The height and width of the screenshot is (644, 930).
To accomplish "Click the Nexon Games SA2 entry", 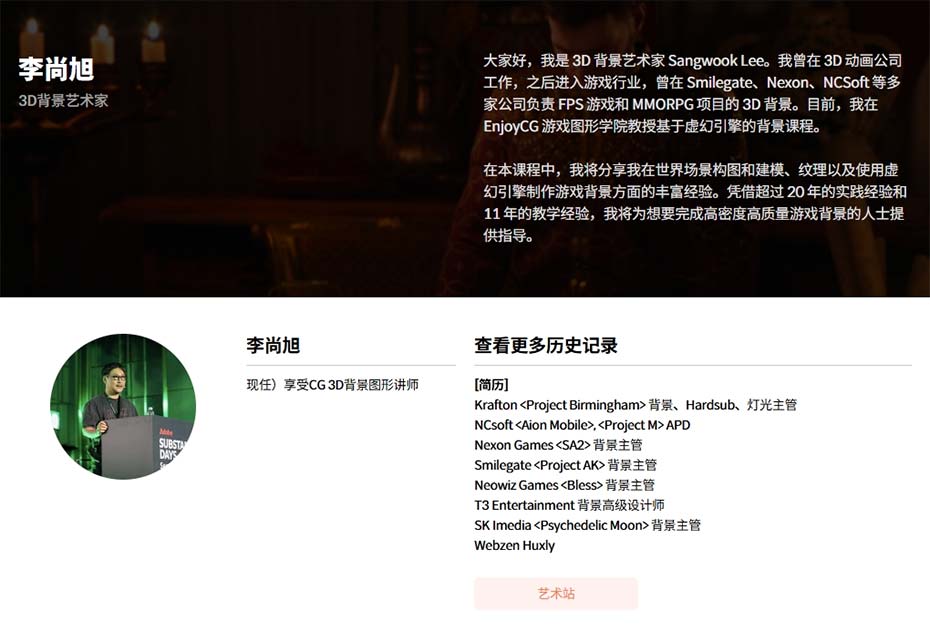I will [558, 445].
